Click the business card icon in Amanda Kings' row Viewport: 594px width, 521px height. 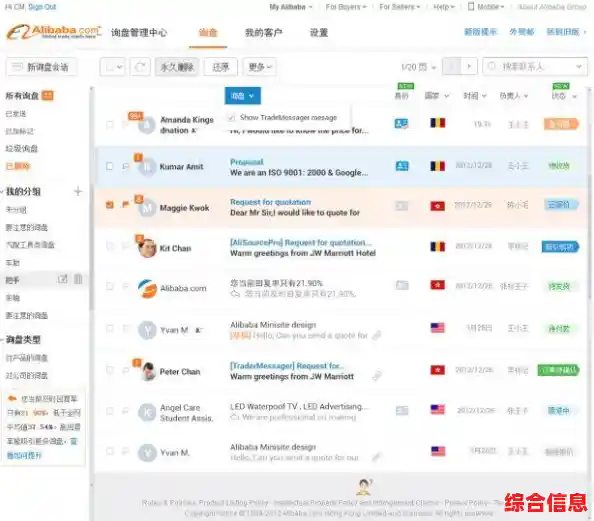coord(402,123)
